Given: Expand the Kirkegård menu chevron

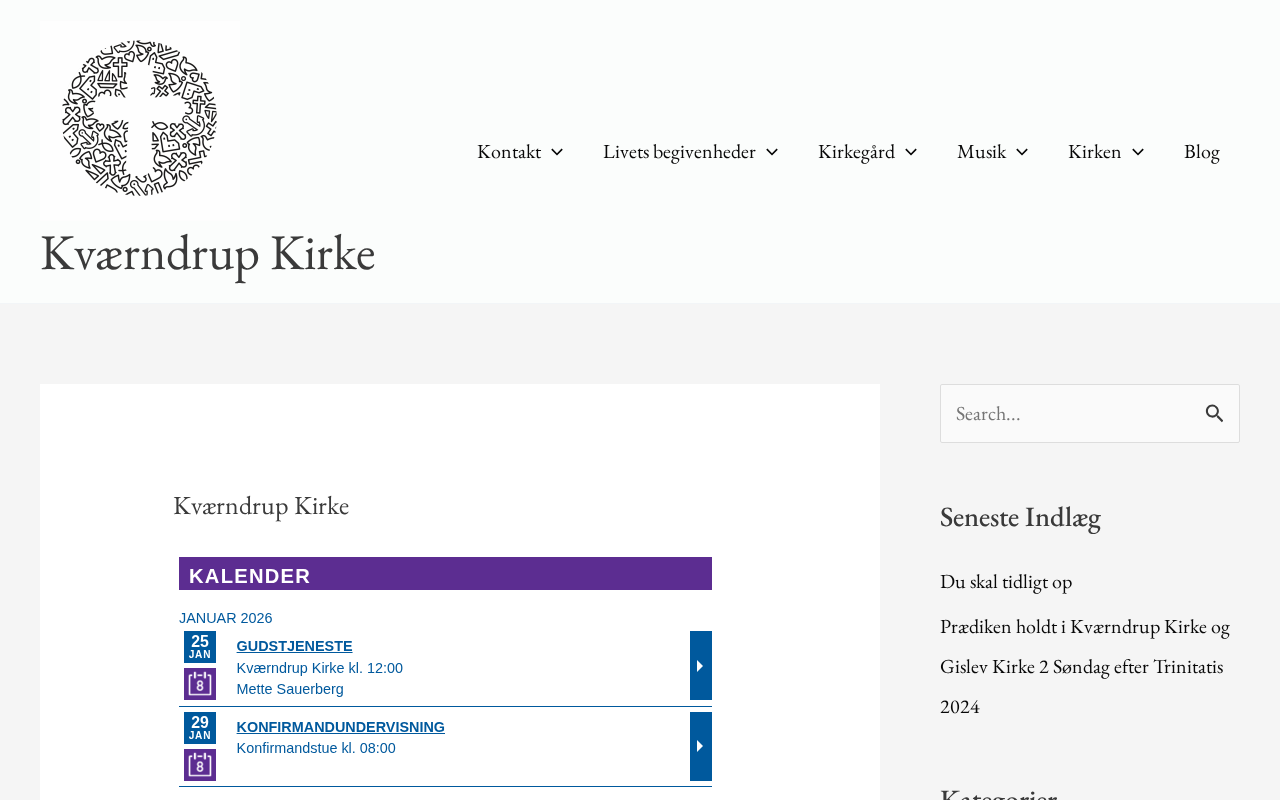Looking at the screenshot, I should tap(911, 152).
